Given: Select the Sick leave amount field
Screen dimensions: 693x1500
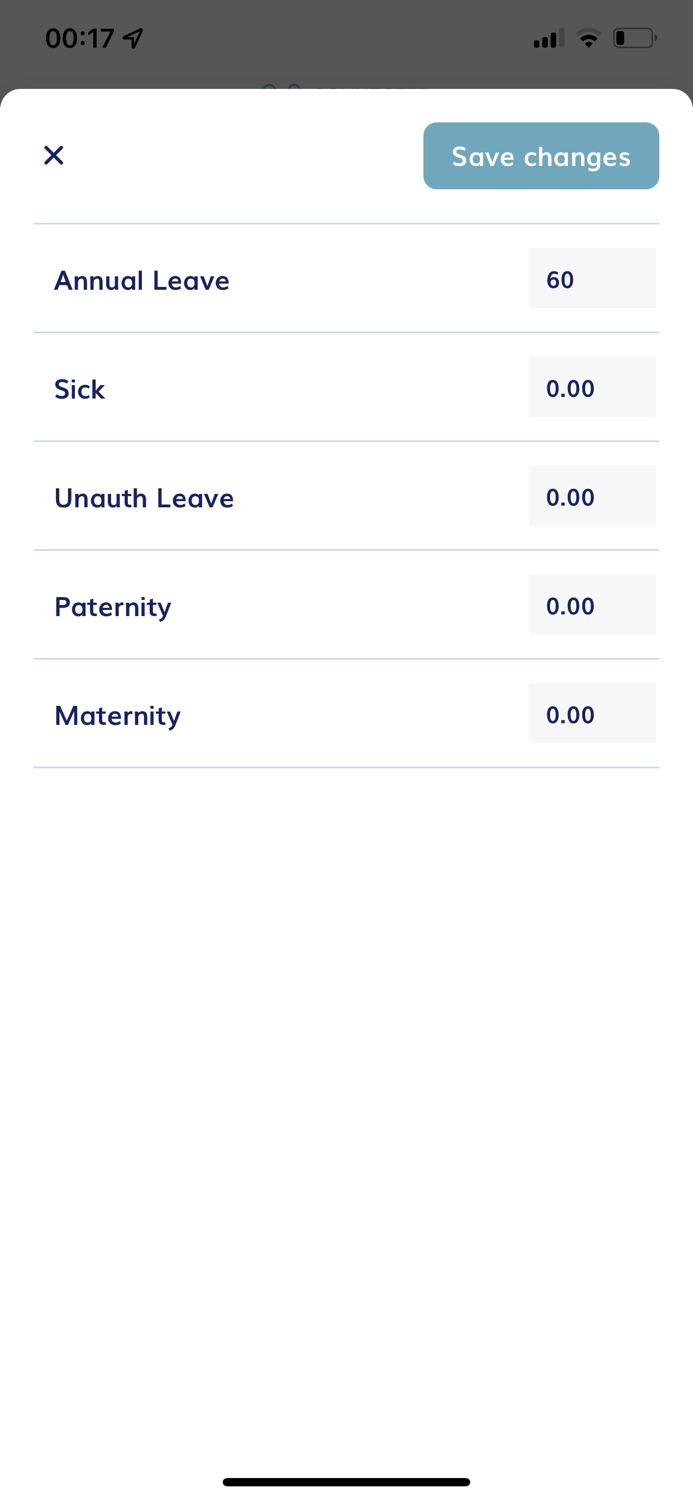Looking at the screenshot, I should [x=592, y=387].
